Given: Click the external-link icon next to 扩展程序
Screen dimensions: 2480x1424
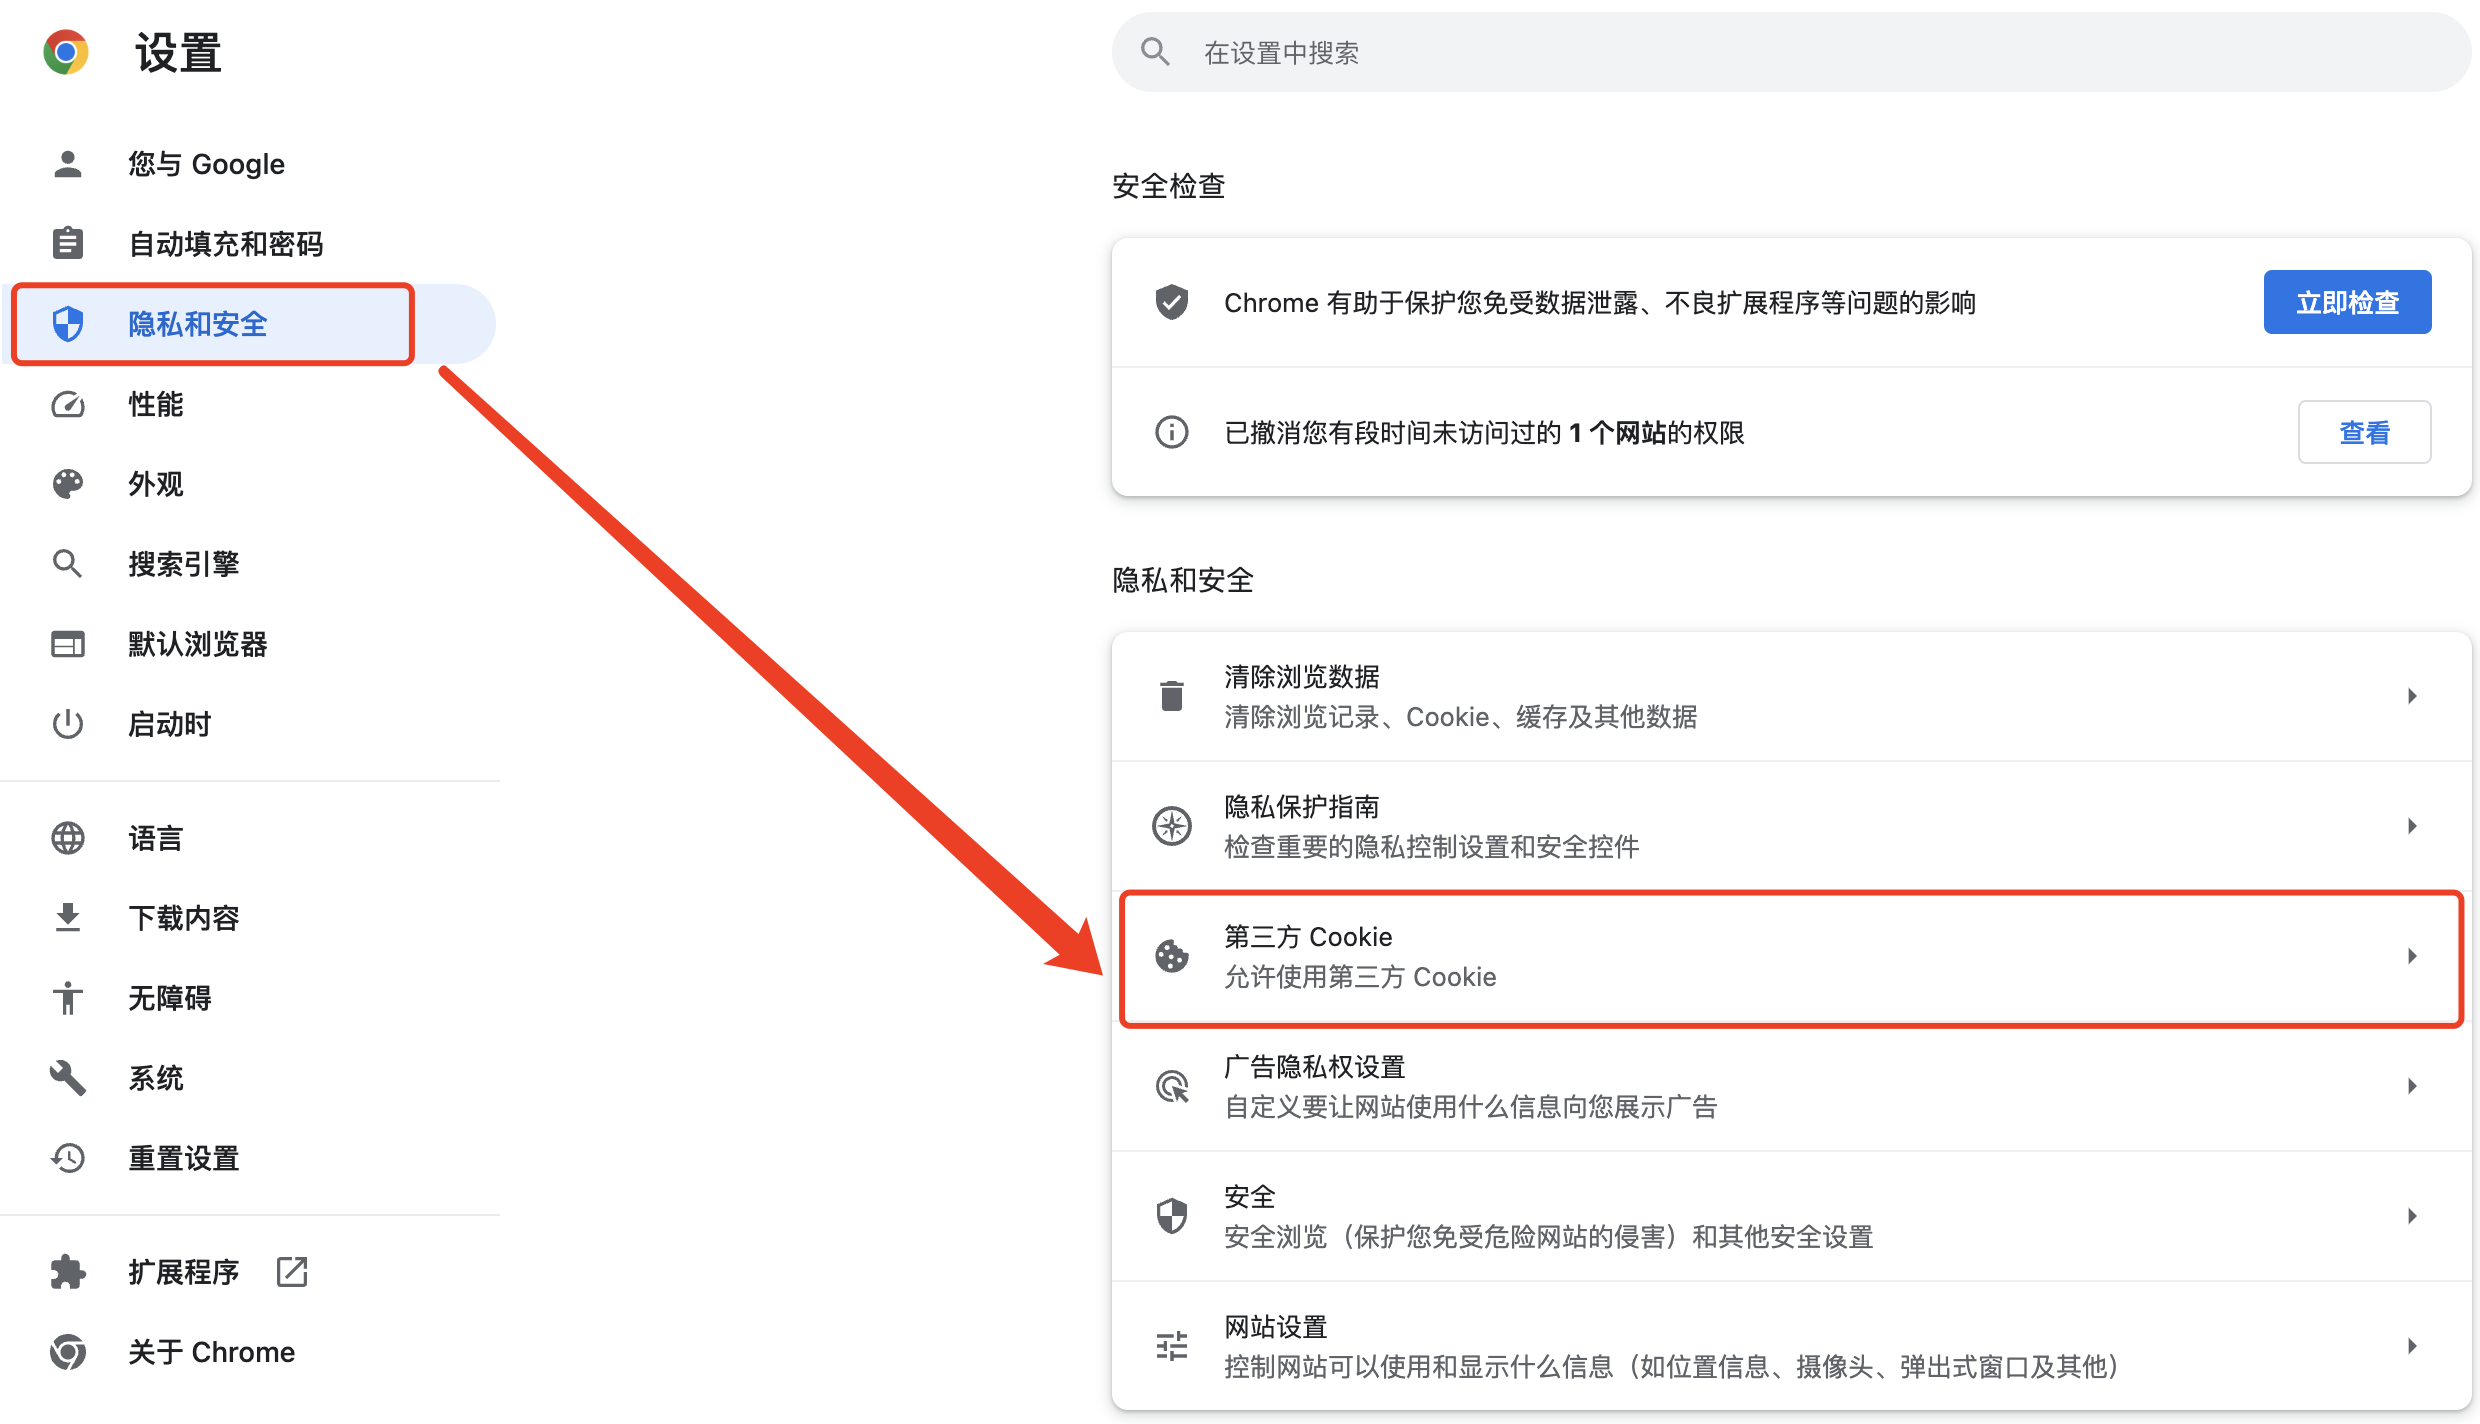Looking at the screenshot, I should click(x=292, y=1272).
